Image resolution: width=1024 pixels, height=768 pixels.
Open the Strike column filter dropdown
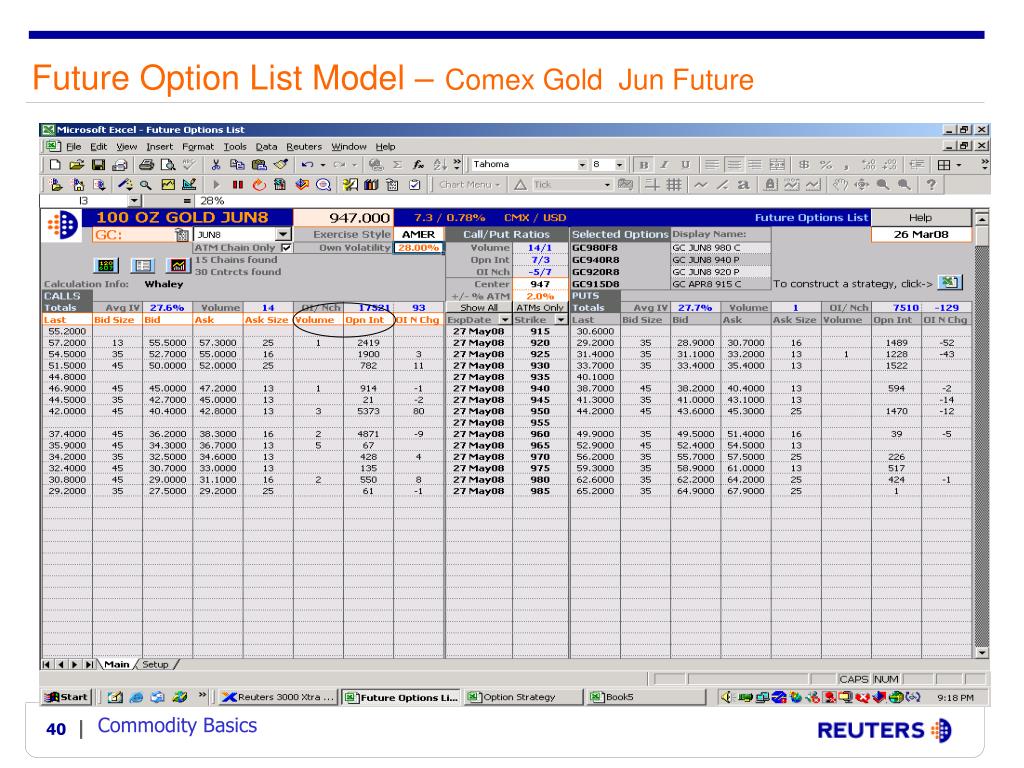pos(561,320)
